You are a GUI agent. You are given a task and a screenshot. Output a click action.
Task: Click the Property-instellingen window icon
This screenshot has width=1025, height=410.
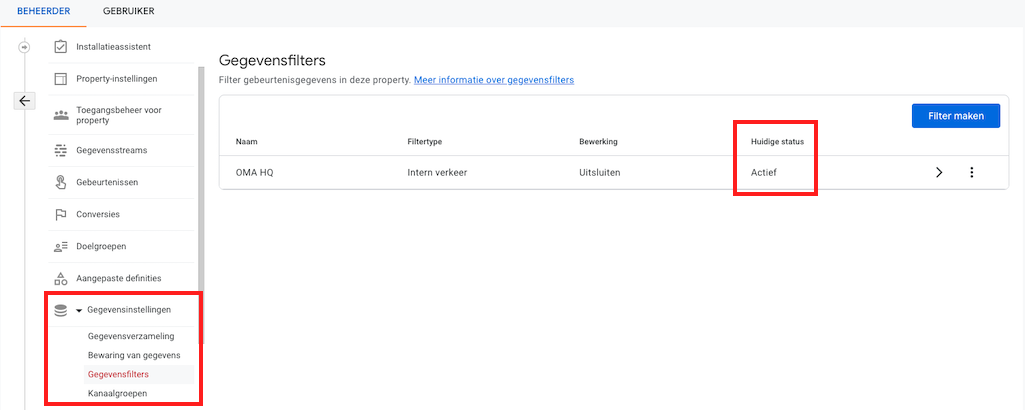point(60,79)
